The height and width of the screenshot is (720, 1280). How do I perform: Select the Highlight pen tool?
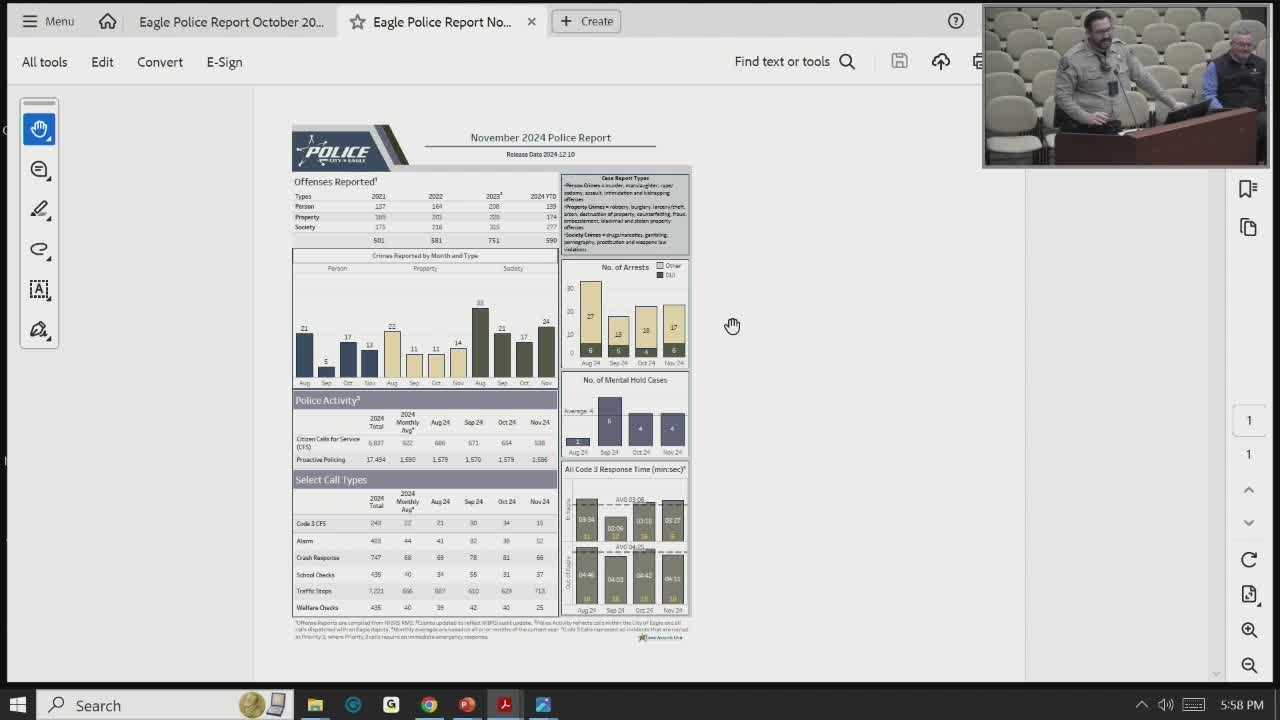(x=39, y=209)
